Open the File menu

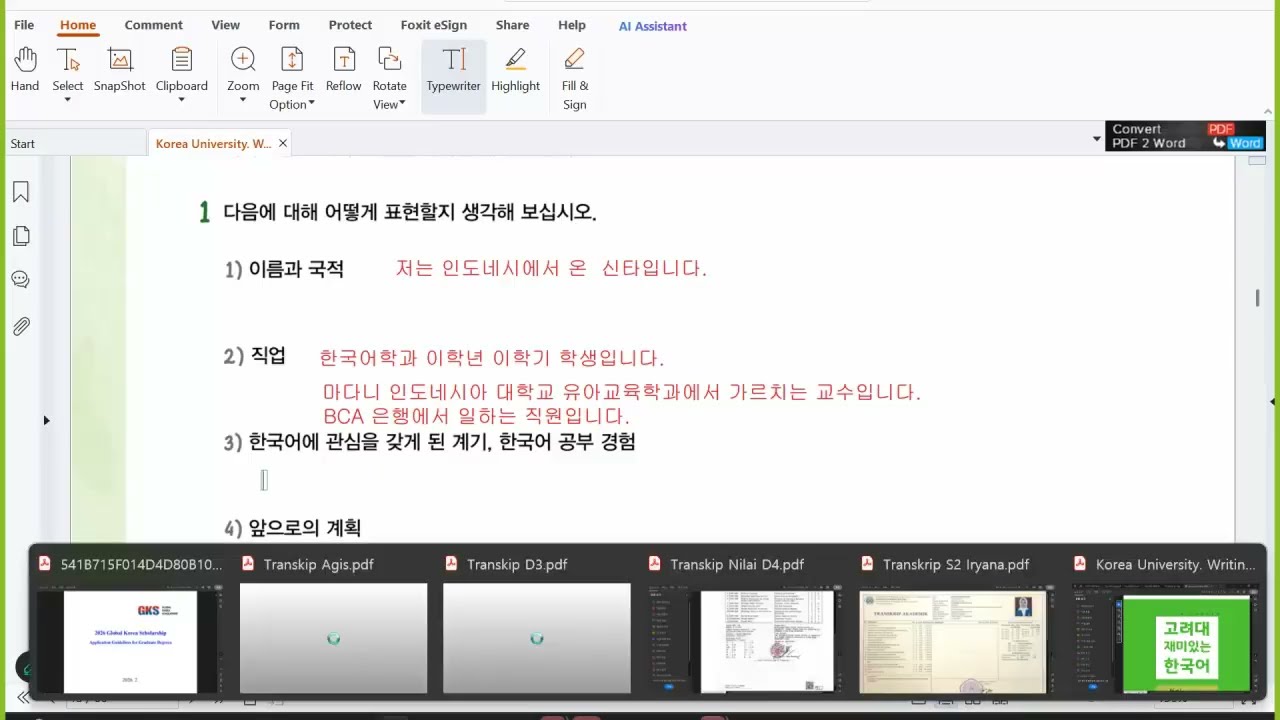coord(24,25)
